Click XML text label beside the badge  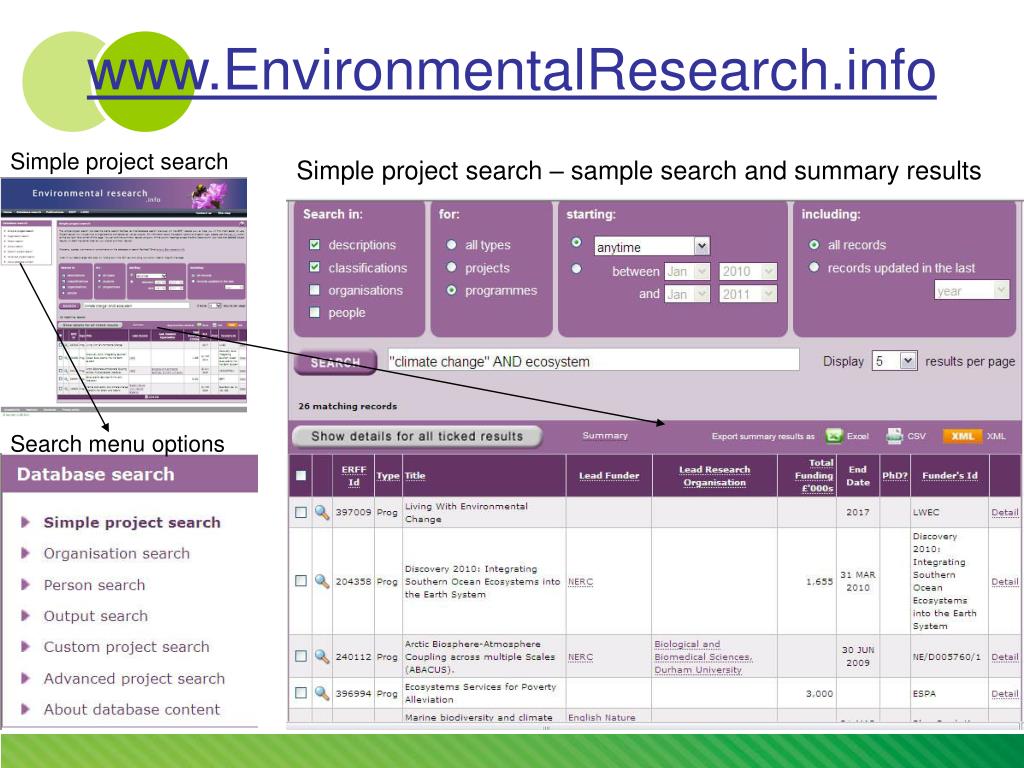996,436
